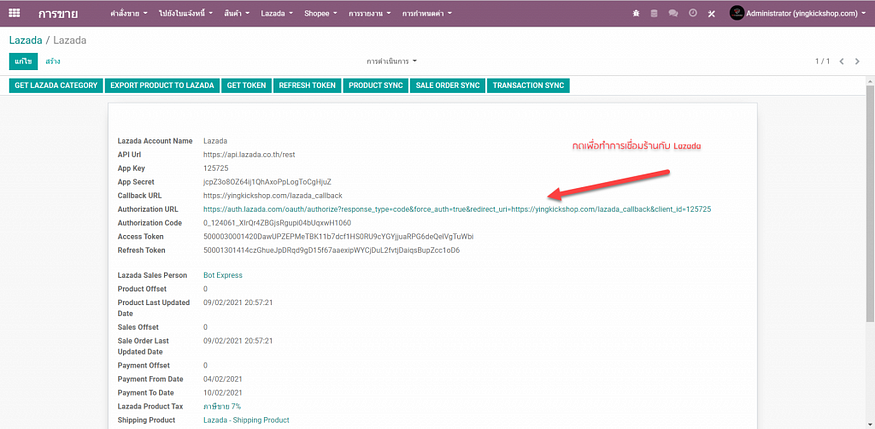Click the SALE ORDER SYNC button
The image size is (875, 429).
[x=448, y=85]
